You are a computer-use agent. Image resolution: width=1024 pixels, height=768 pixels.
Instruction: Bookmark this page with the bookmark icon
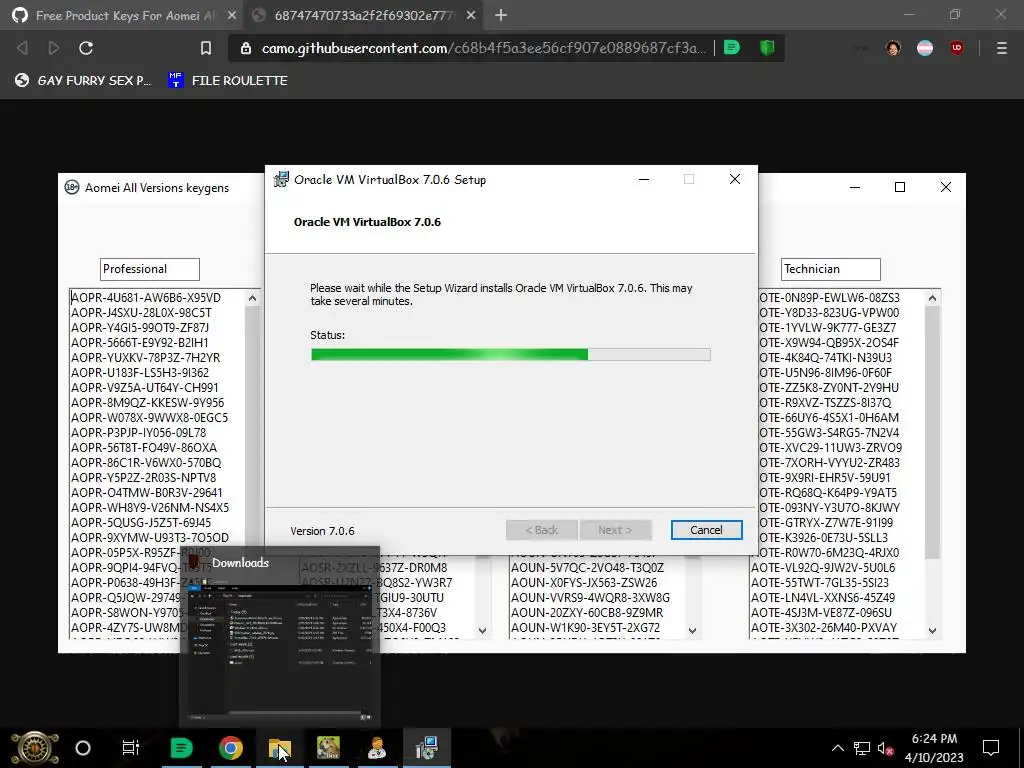click(x=206, y=48)
